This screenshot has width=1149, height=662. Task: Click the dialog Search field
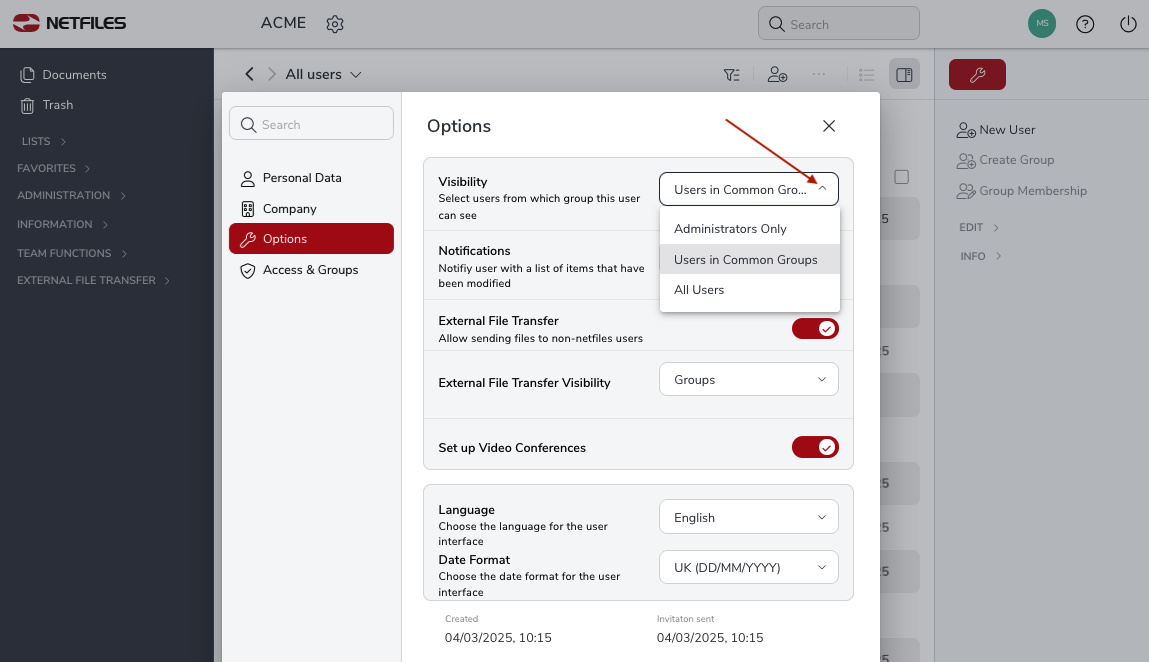click(311, 123)
